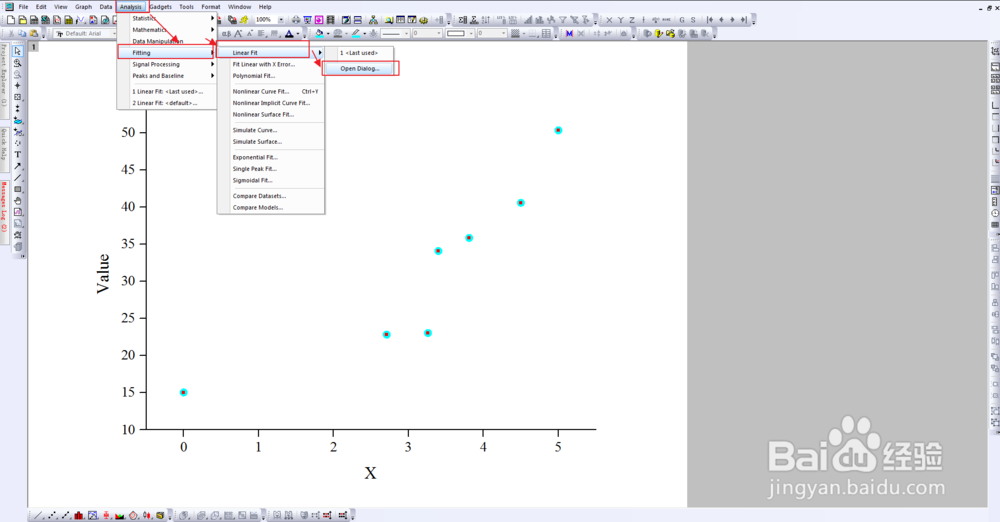Open the Gadgets menu
Screen dimensions: 1000x522
pyautogui.click(x=161, y=7)
